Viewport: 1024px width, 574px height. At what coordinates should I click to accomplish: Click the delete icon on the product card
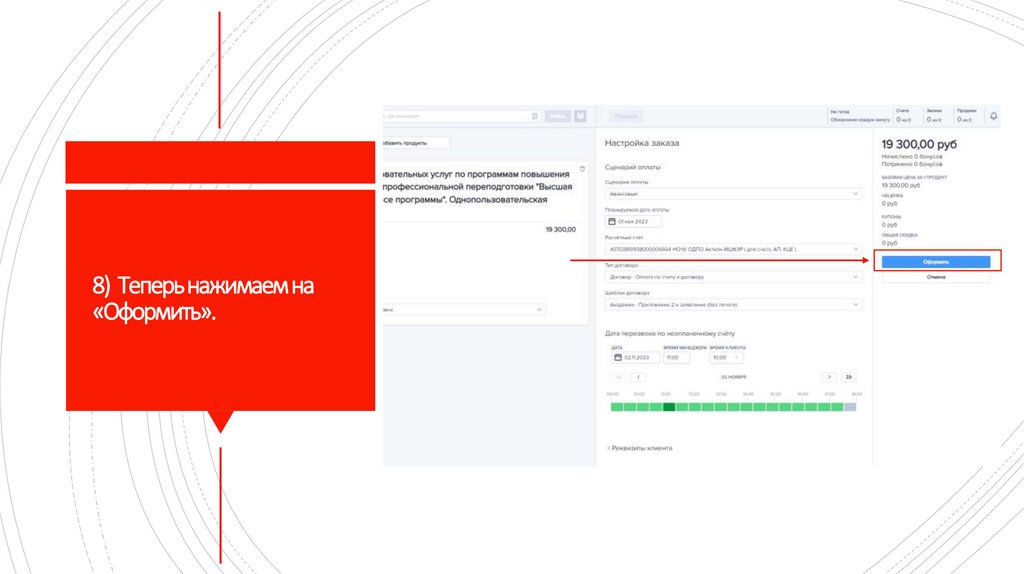582,169
